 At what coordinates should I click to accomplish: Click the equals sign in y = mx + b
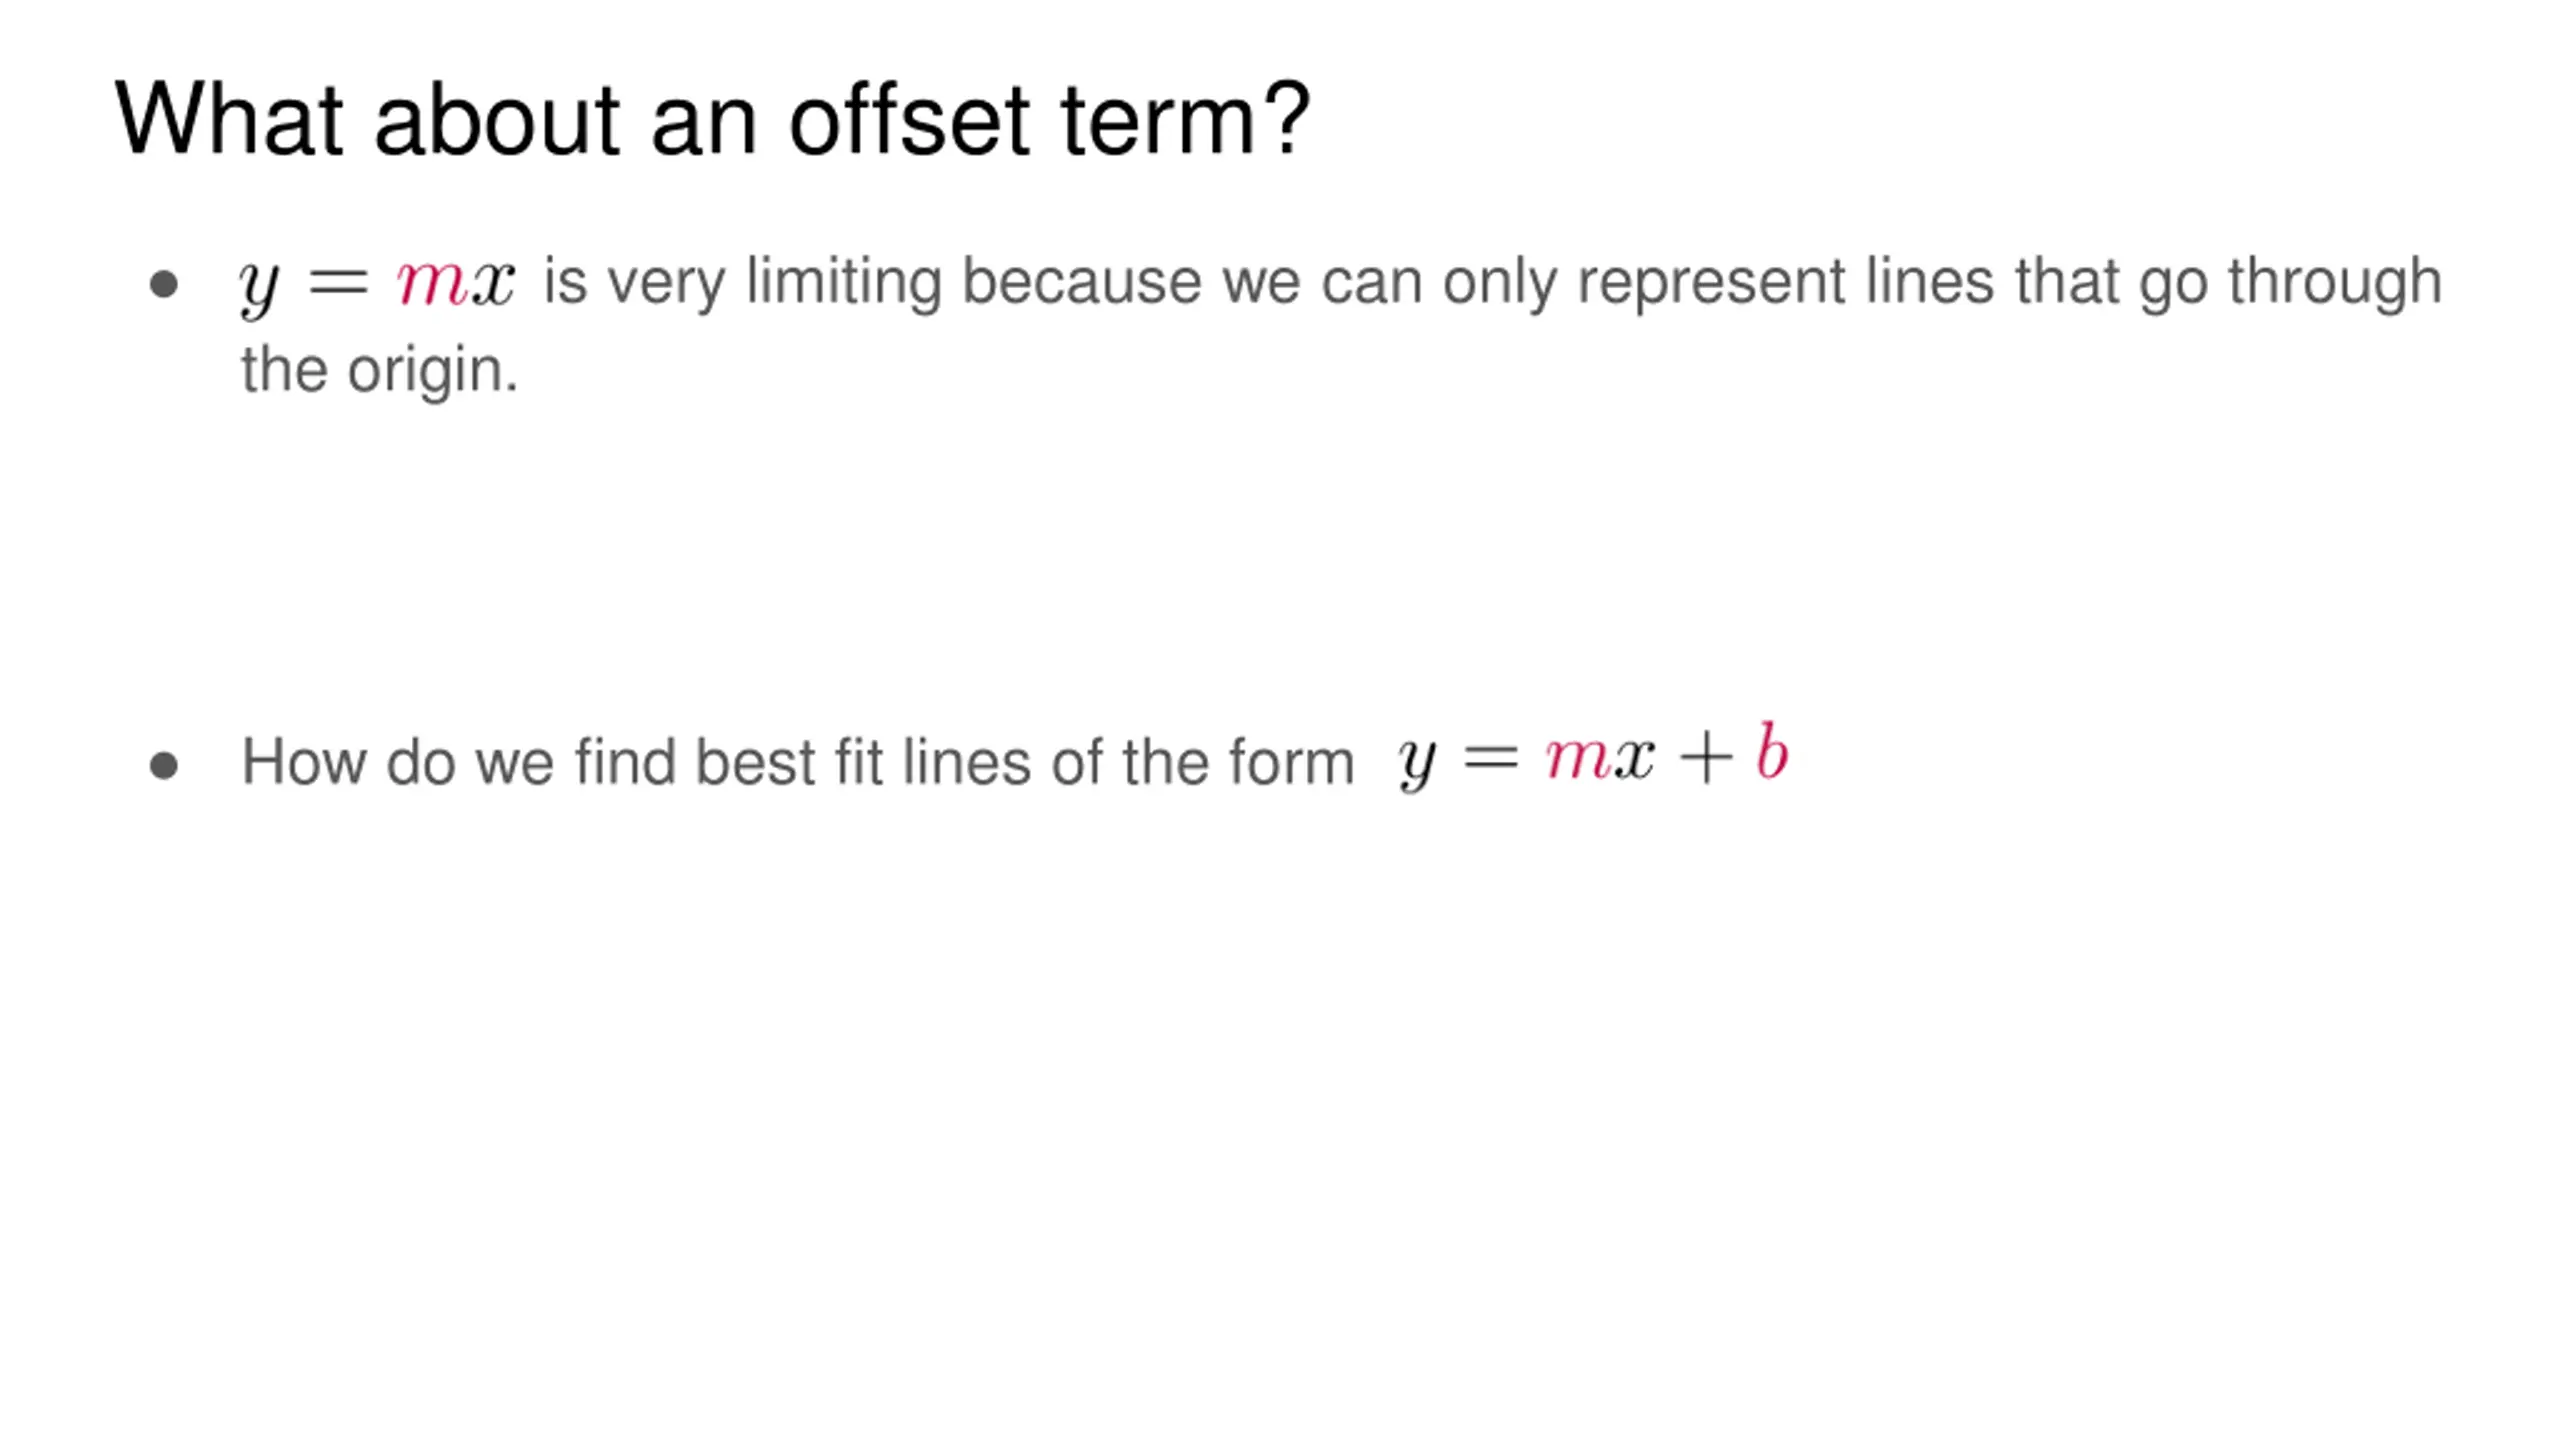point(1490,758)
